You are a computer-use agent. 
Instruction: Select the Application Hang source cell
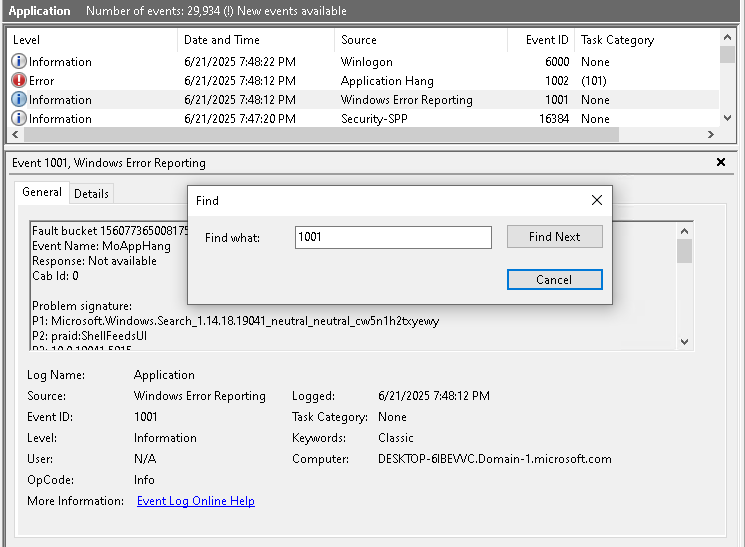tap(387, 81)
